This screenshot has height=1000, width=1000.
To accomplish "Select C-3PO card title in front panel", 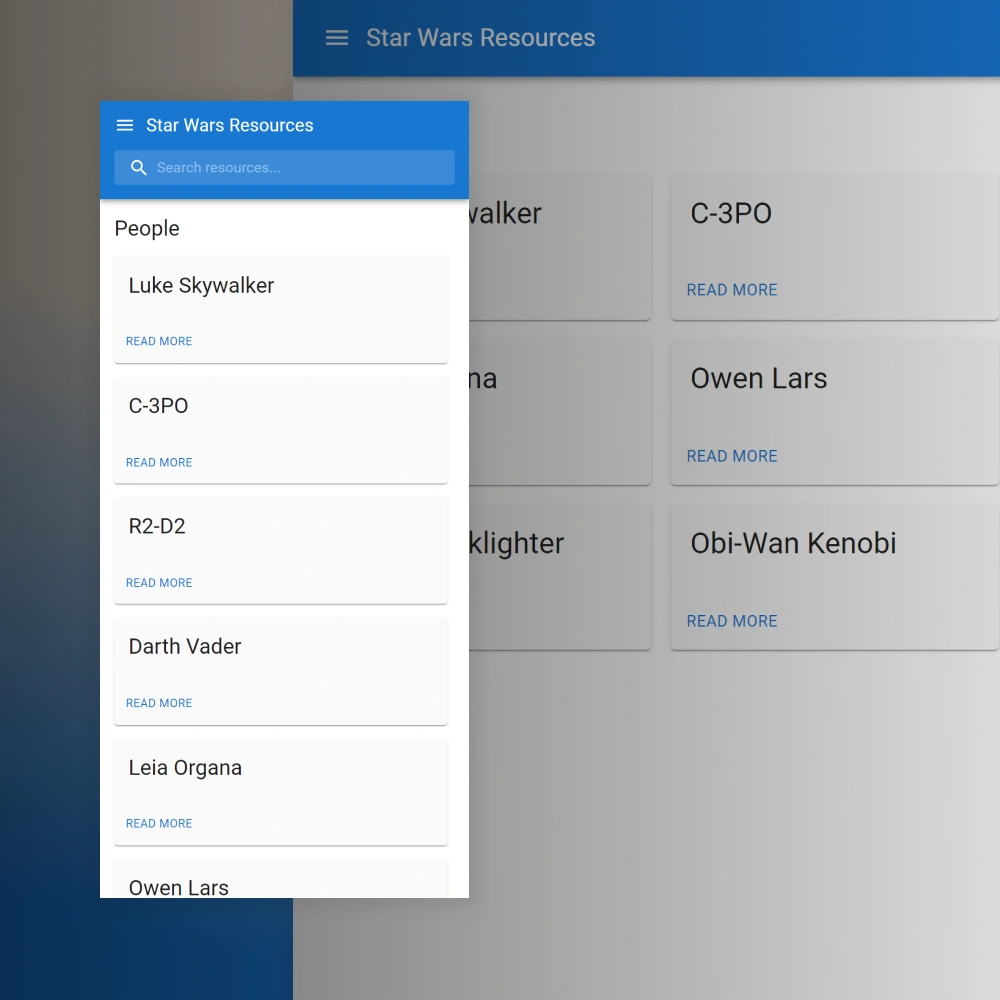I will pos(158,406).
